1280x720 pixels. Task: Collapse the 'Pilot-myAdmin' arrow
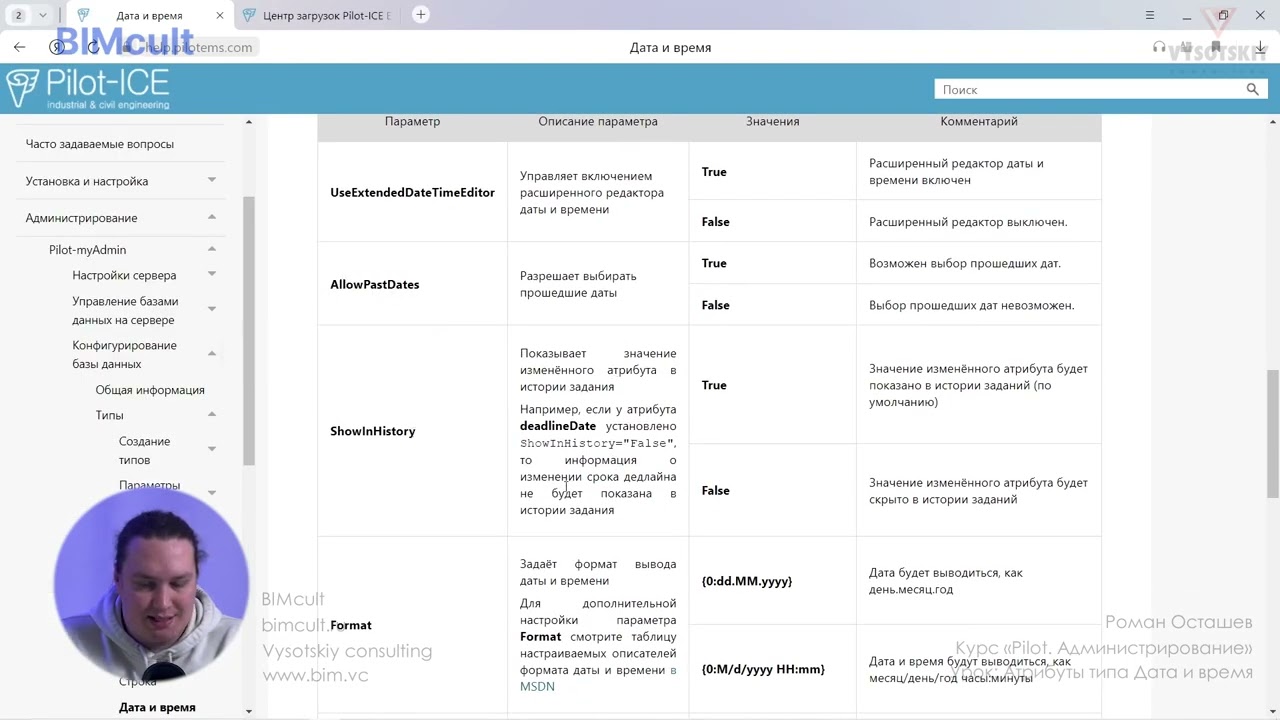pos(212,249)
